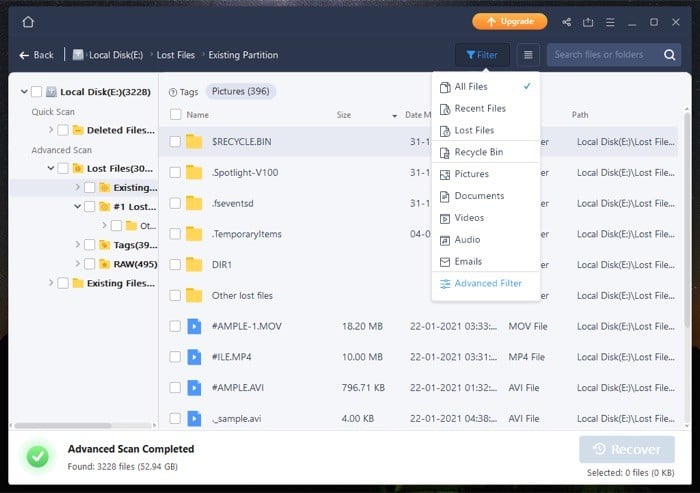Viewport: 700px width, 493px height.
Task: Click the search magnifier icon
Action: pos(669,55)
